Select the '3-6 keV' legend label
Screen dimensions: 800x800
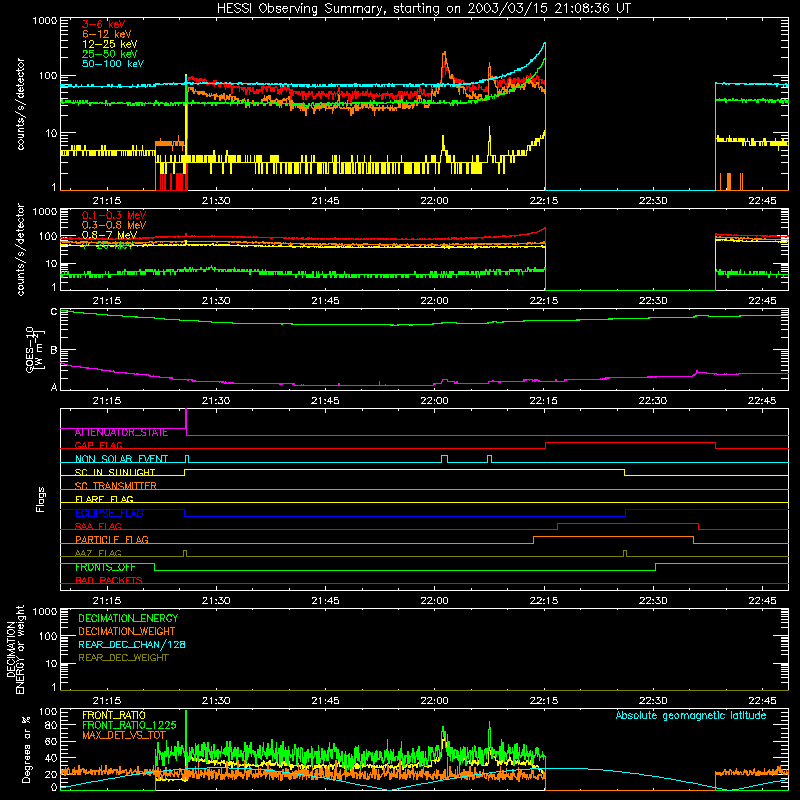click(104, 24)
